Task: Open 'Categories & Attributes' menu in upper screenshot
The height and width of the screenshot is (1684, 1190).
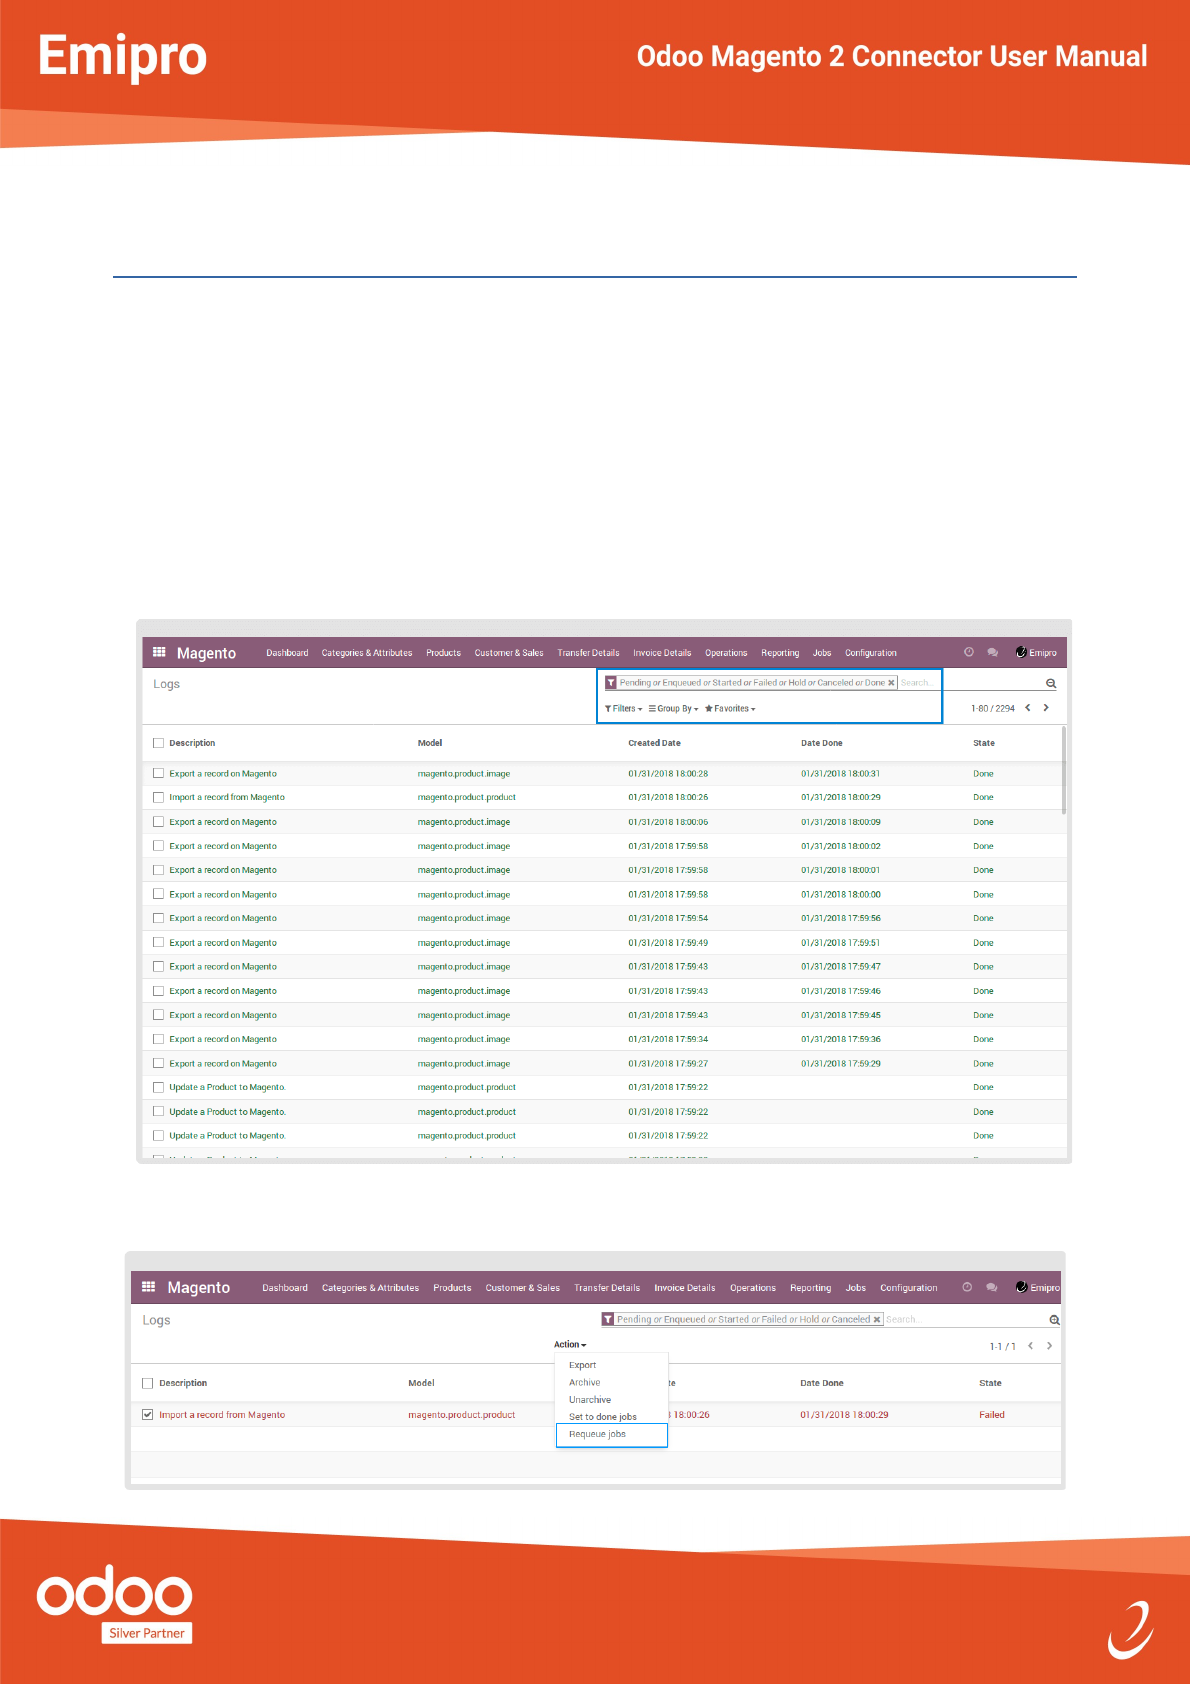Action: pyautogui.click(x=367, y=653)
